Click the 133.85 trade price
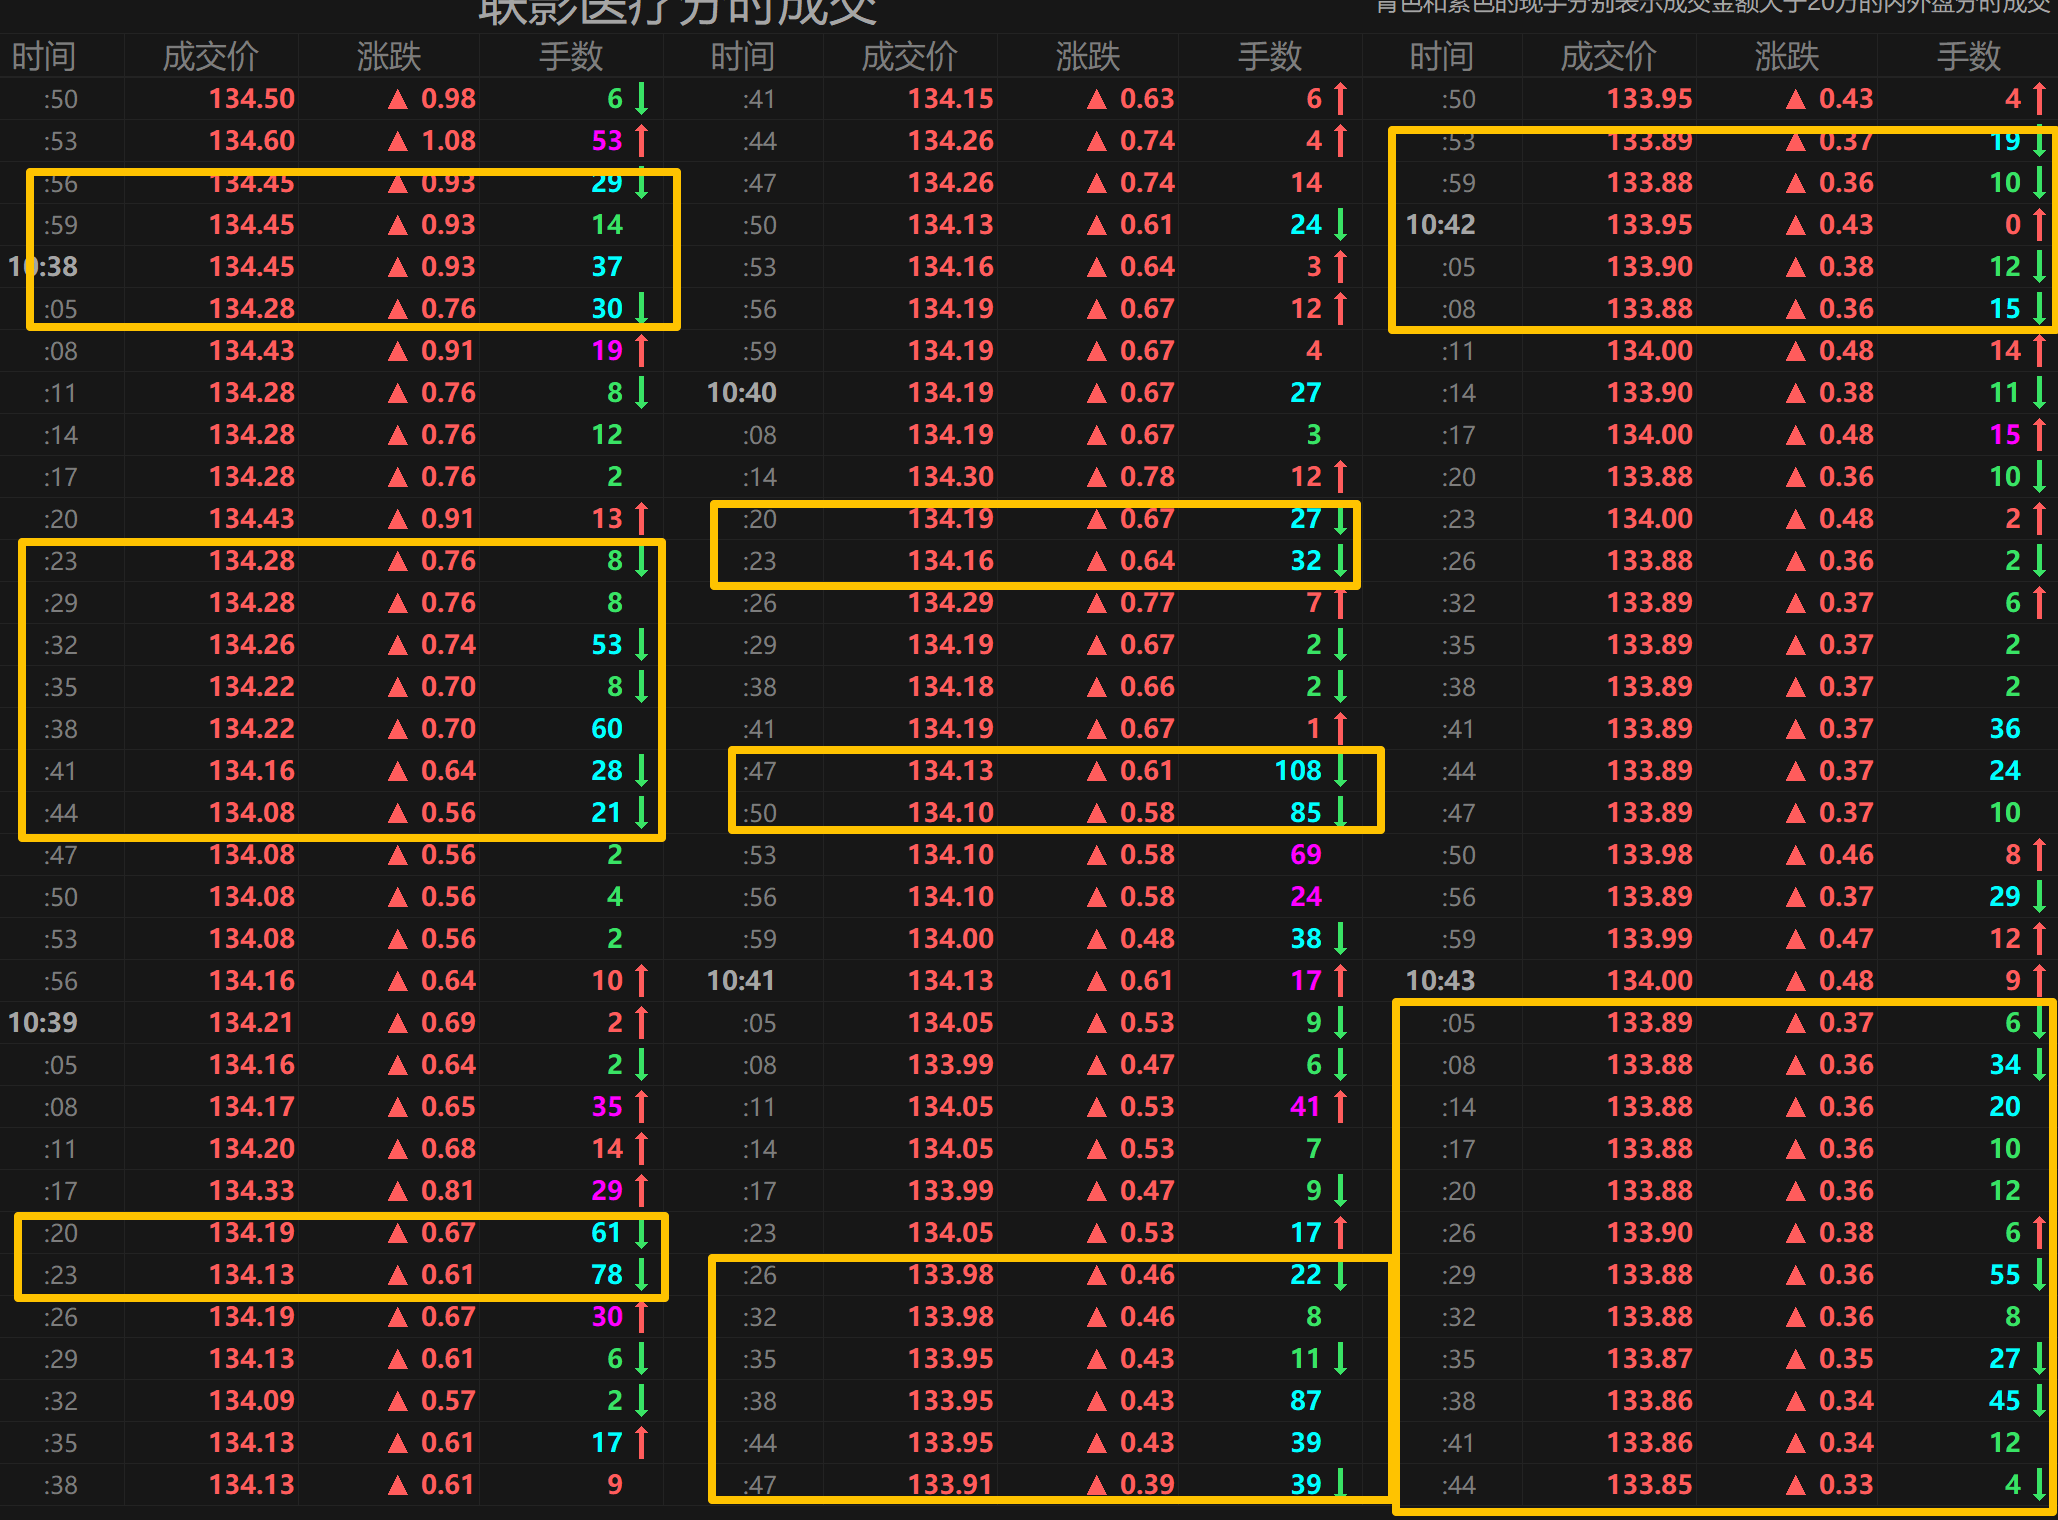This screenshot has height=1520, width=2058. coord(1649,1485)
